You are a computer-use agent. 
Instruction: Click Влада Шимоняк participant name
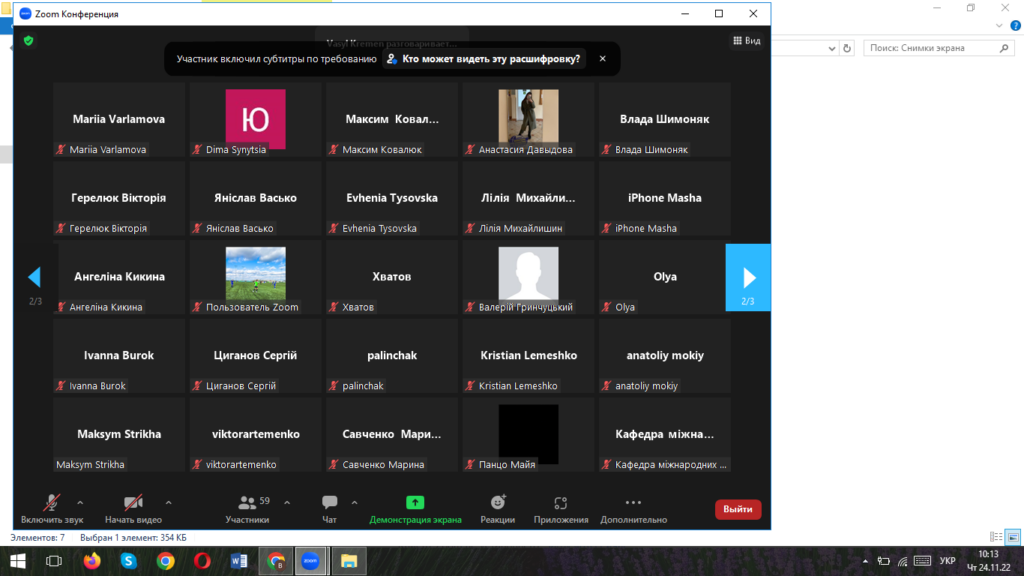[x=664, y=119]
